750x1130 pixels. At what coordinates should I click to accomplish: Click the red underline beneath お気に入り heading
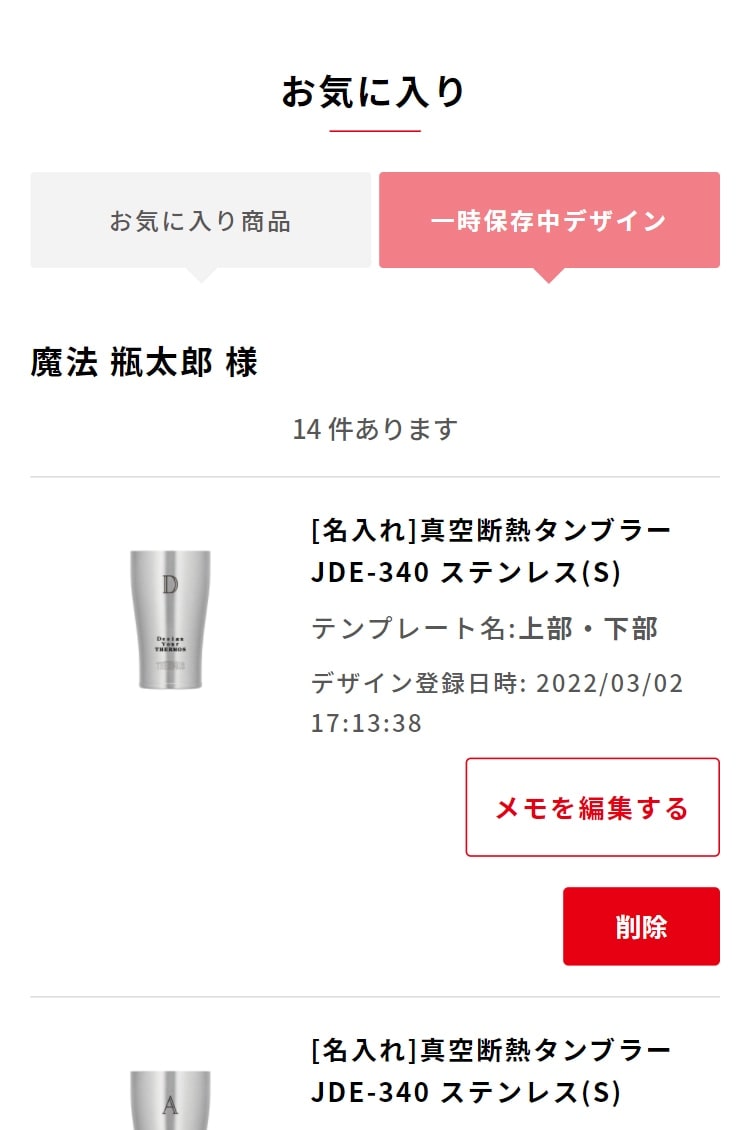(x=375, y=131)
